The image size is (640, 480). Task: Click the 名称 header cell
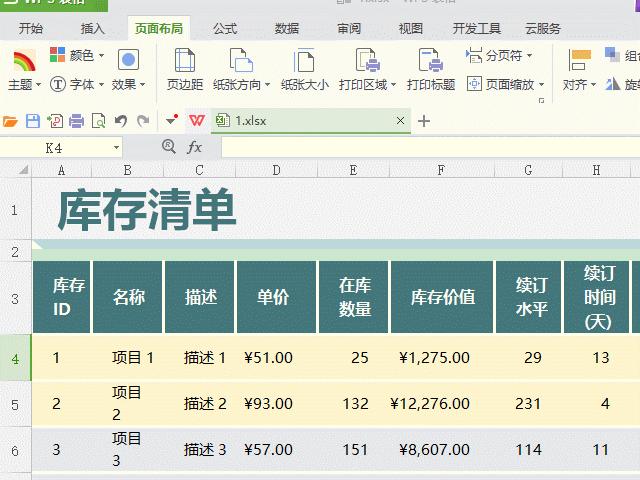point(128,297)
